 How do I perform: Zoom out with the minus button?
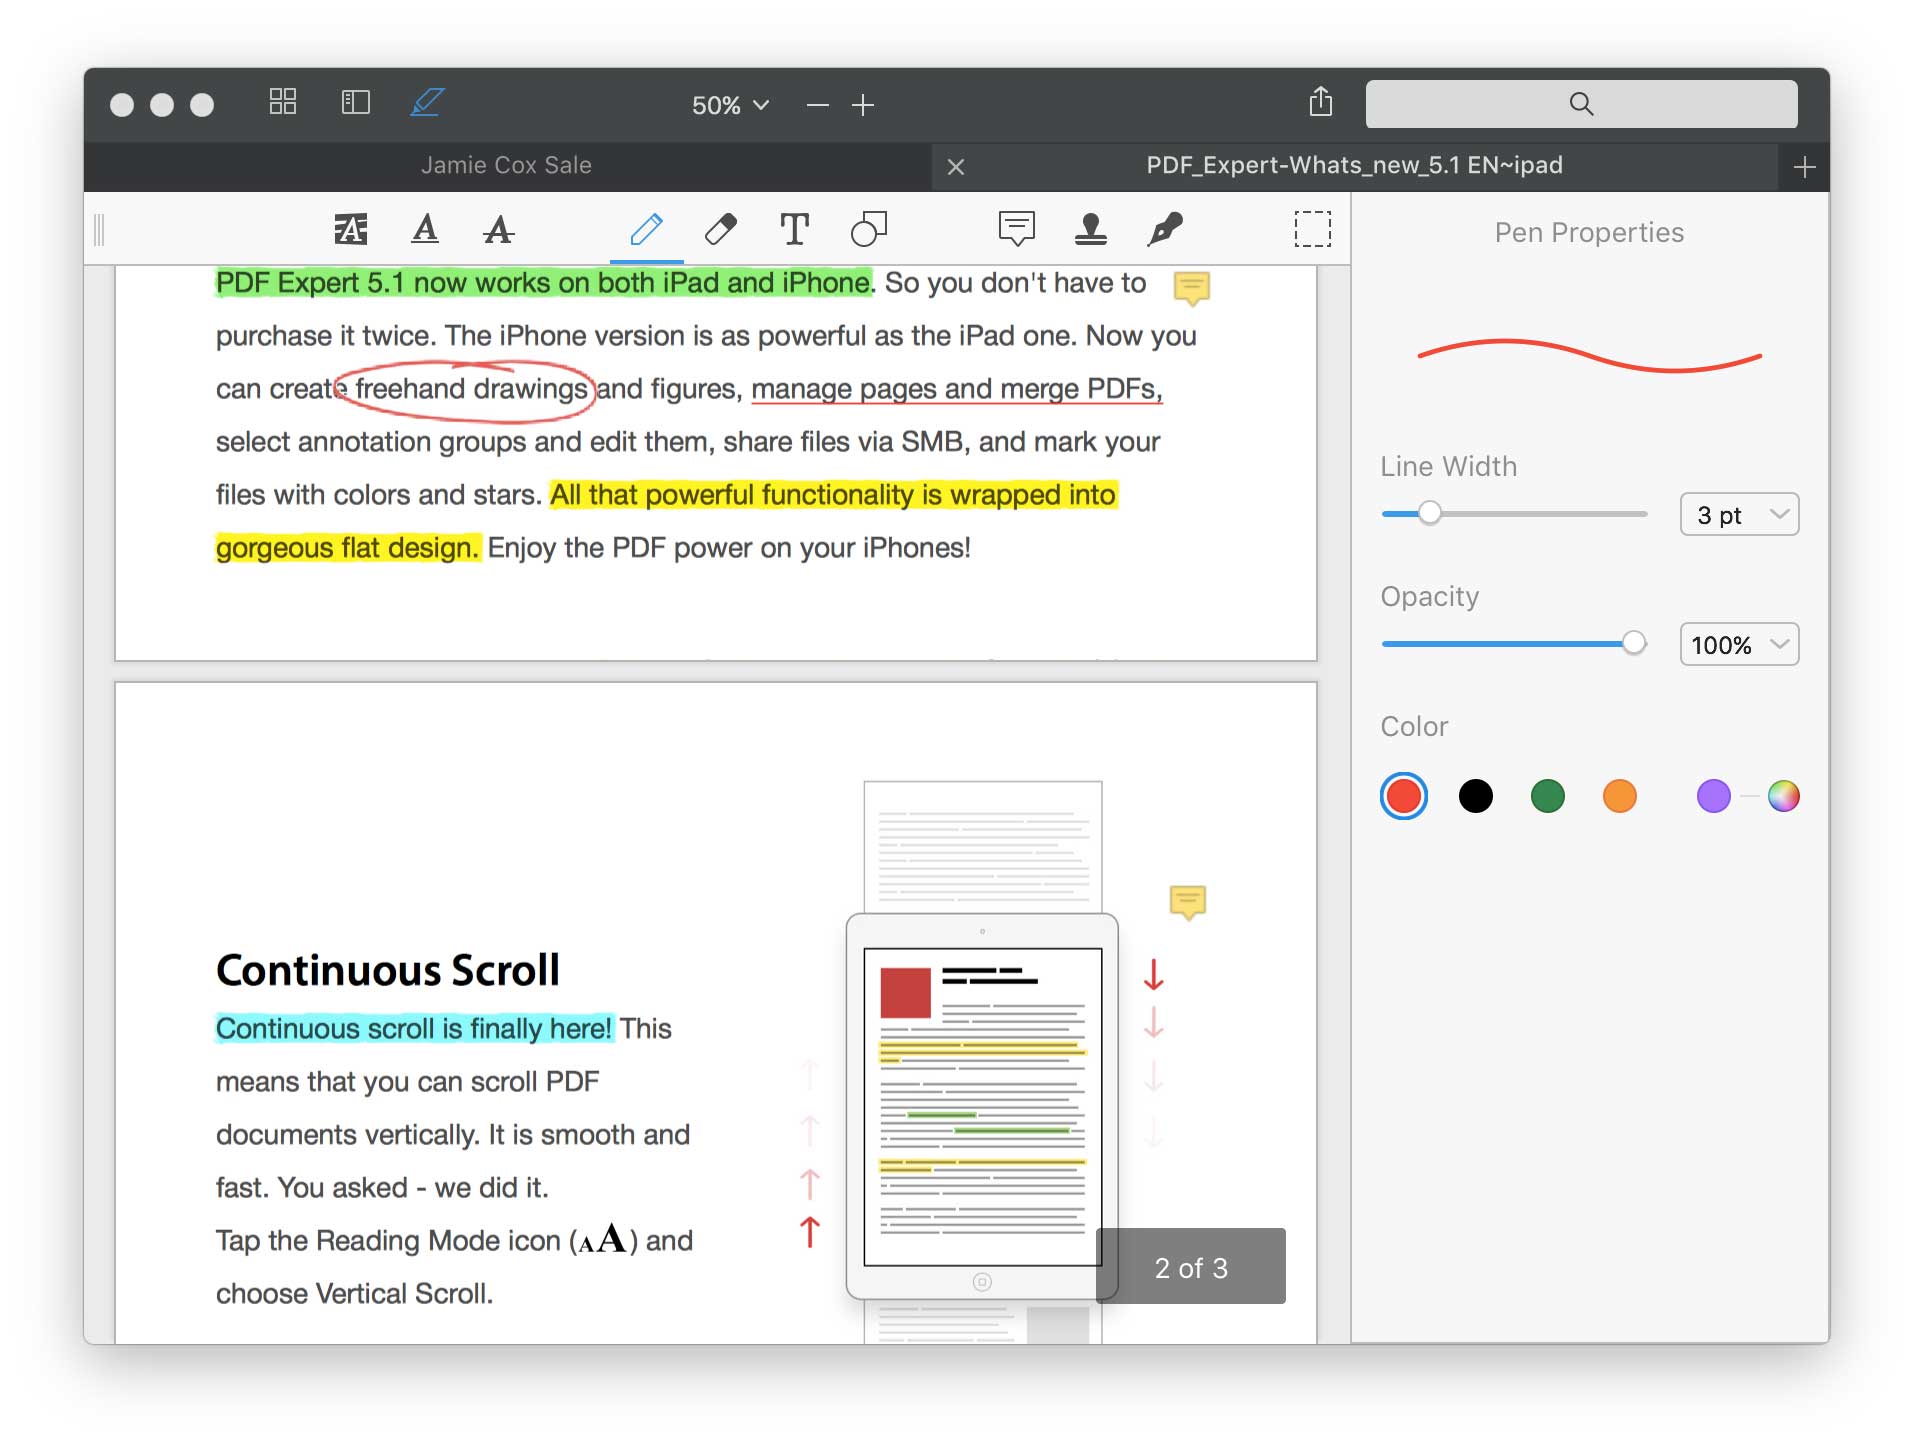pos(817,105)
